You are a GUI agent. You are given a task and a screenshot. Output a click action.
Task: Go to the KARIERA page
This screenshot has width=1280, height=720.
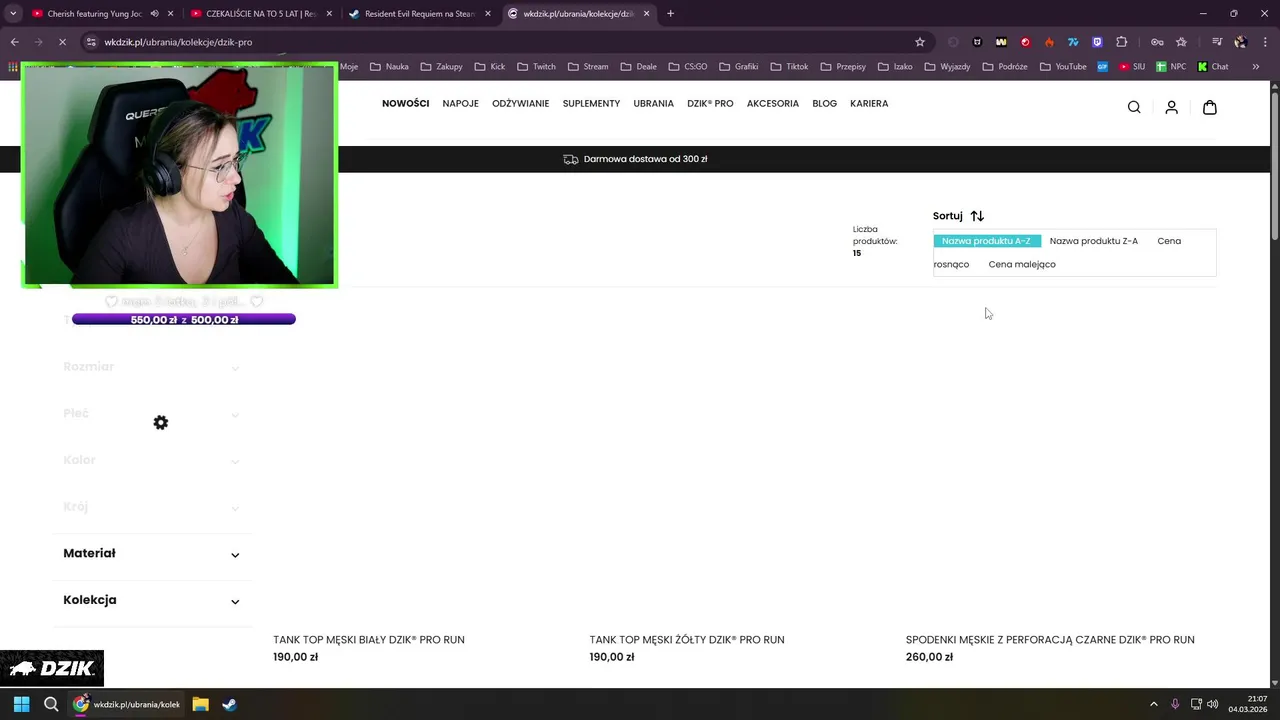click(869, 103)
